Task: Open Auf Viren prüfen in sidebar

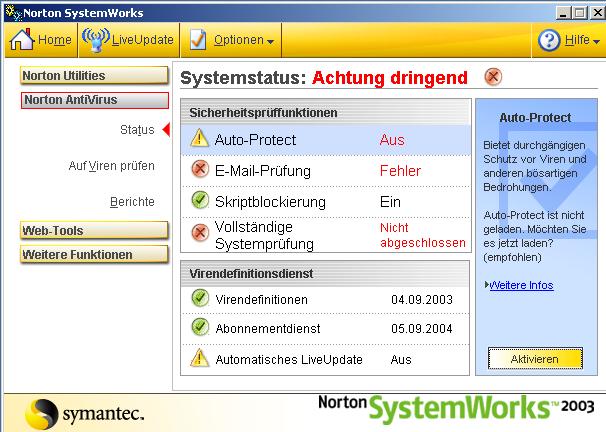Action: [x=111, y=166]
